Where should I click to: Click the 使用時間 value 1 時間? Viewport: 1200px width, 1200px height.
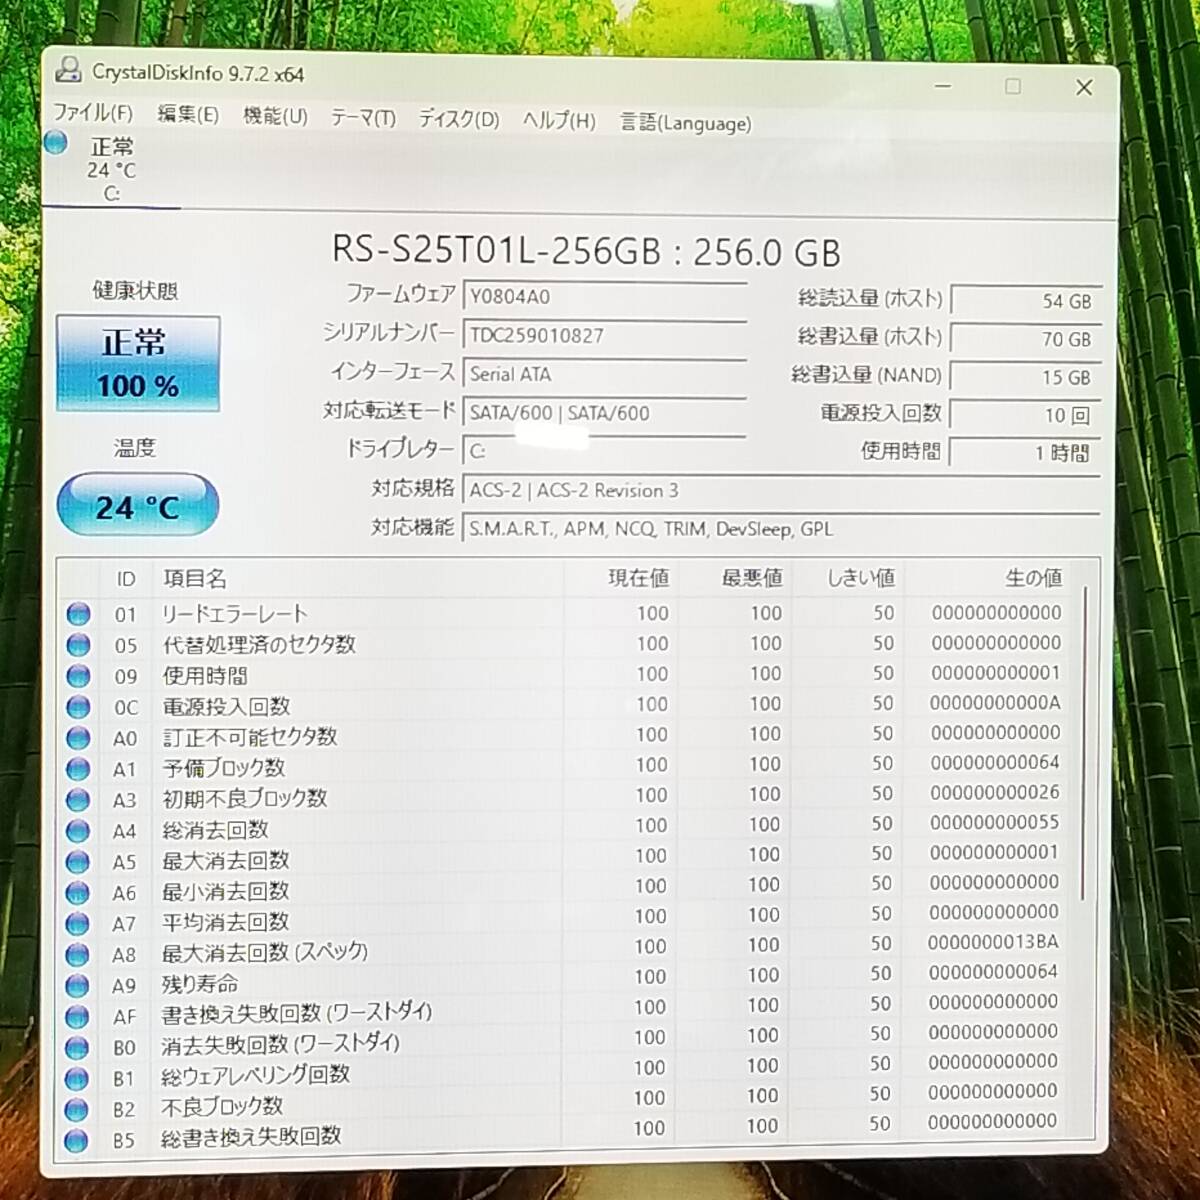tap(1026, 453)
